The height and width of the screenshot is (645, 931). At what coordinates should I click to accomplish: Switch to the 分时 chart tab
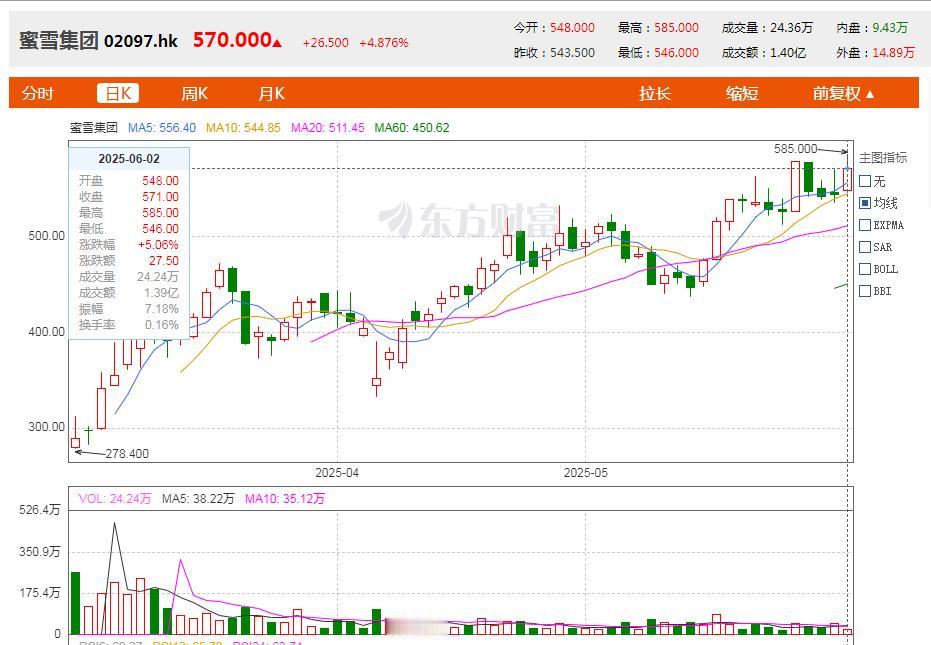(x=38, y=93)
